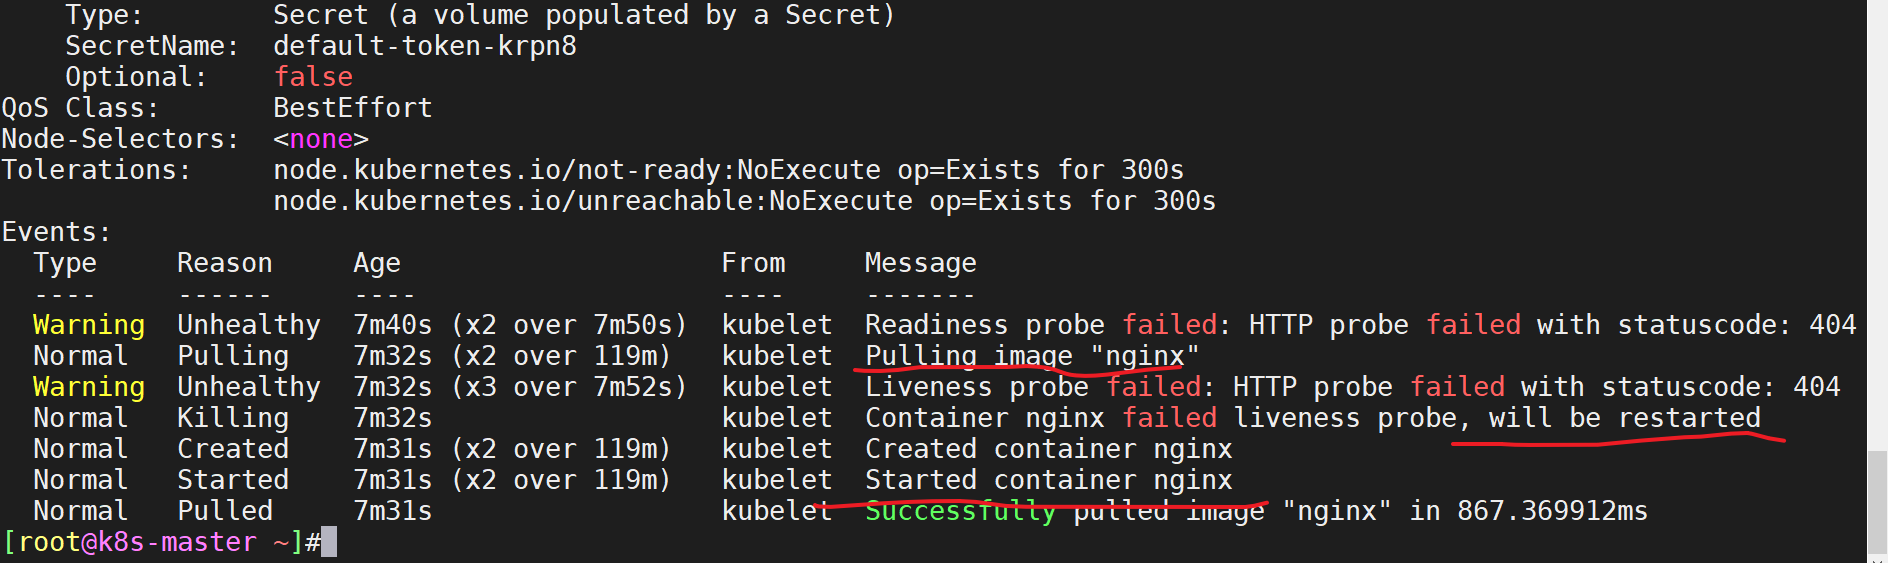The width and height of the screenshot is (1888, 563).
Task: Click the first yellow 'Warning' event type
Action: 89,325
